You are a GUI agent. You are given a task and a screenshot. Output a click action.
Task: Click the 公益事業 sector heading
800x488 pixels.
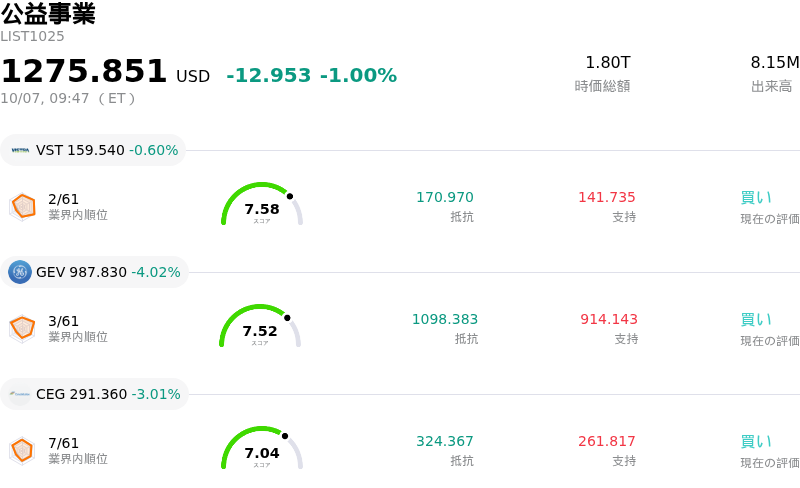[x=48, y=13]
